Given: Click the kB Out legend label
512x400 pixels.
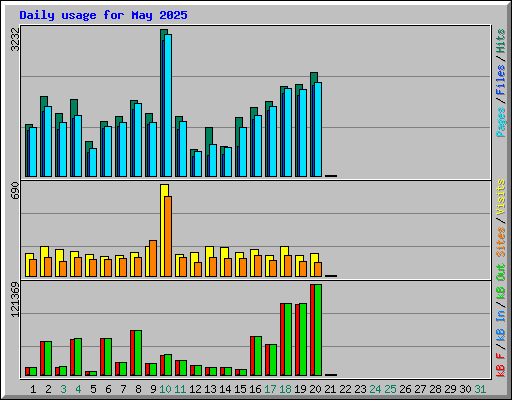Looking at the screenshot, I should coord(501,282).
